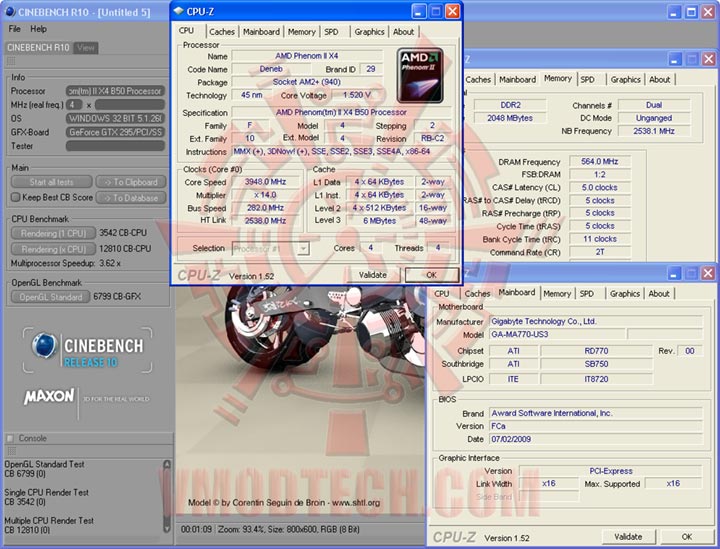Click CPU-Z title bar icon in front window
The width and height of the screenshot is (720, 549).
[x=179, y=11]
